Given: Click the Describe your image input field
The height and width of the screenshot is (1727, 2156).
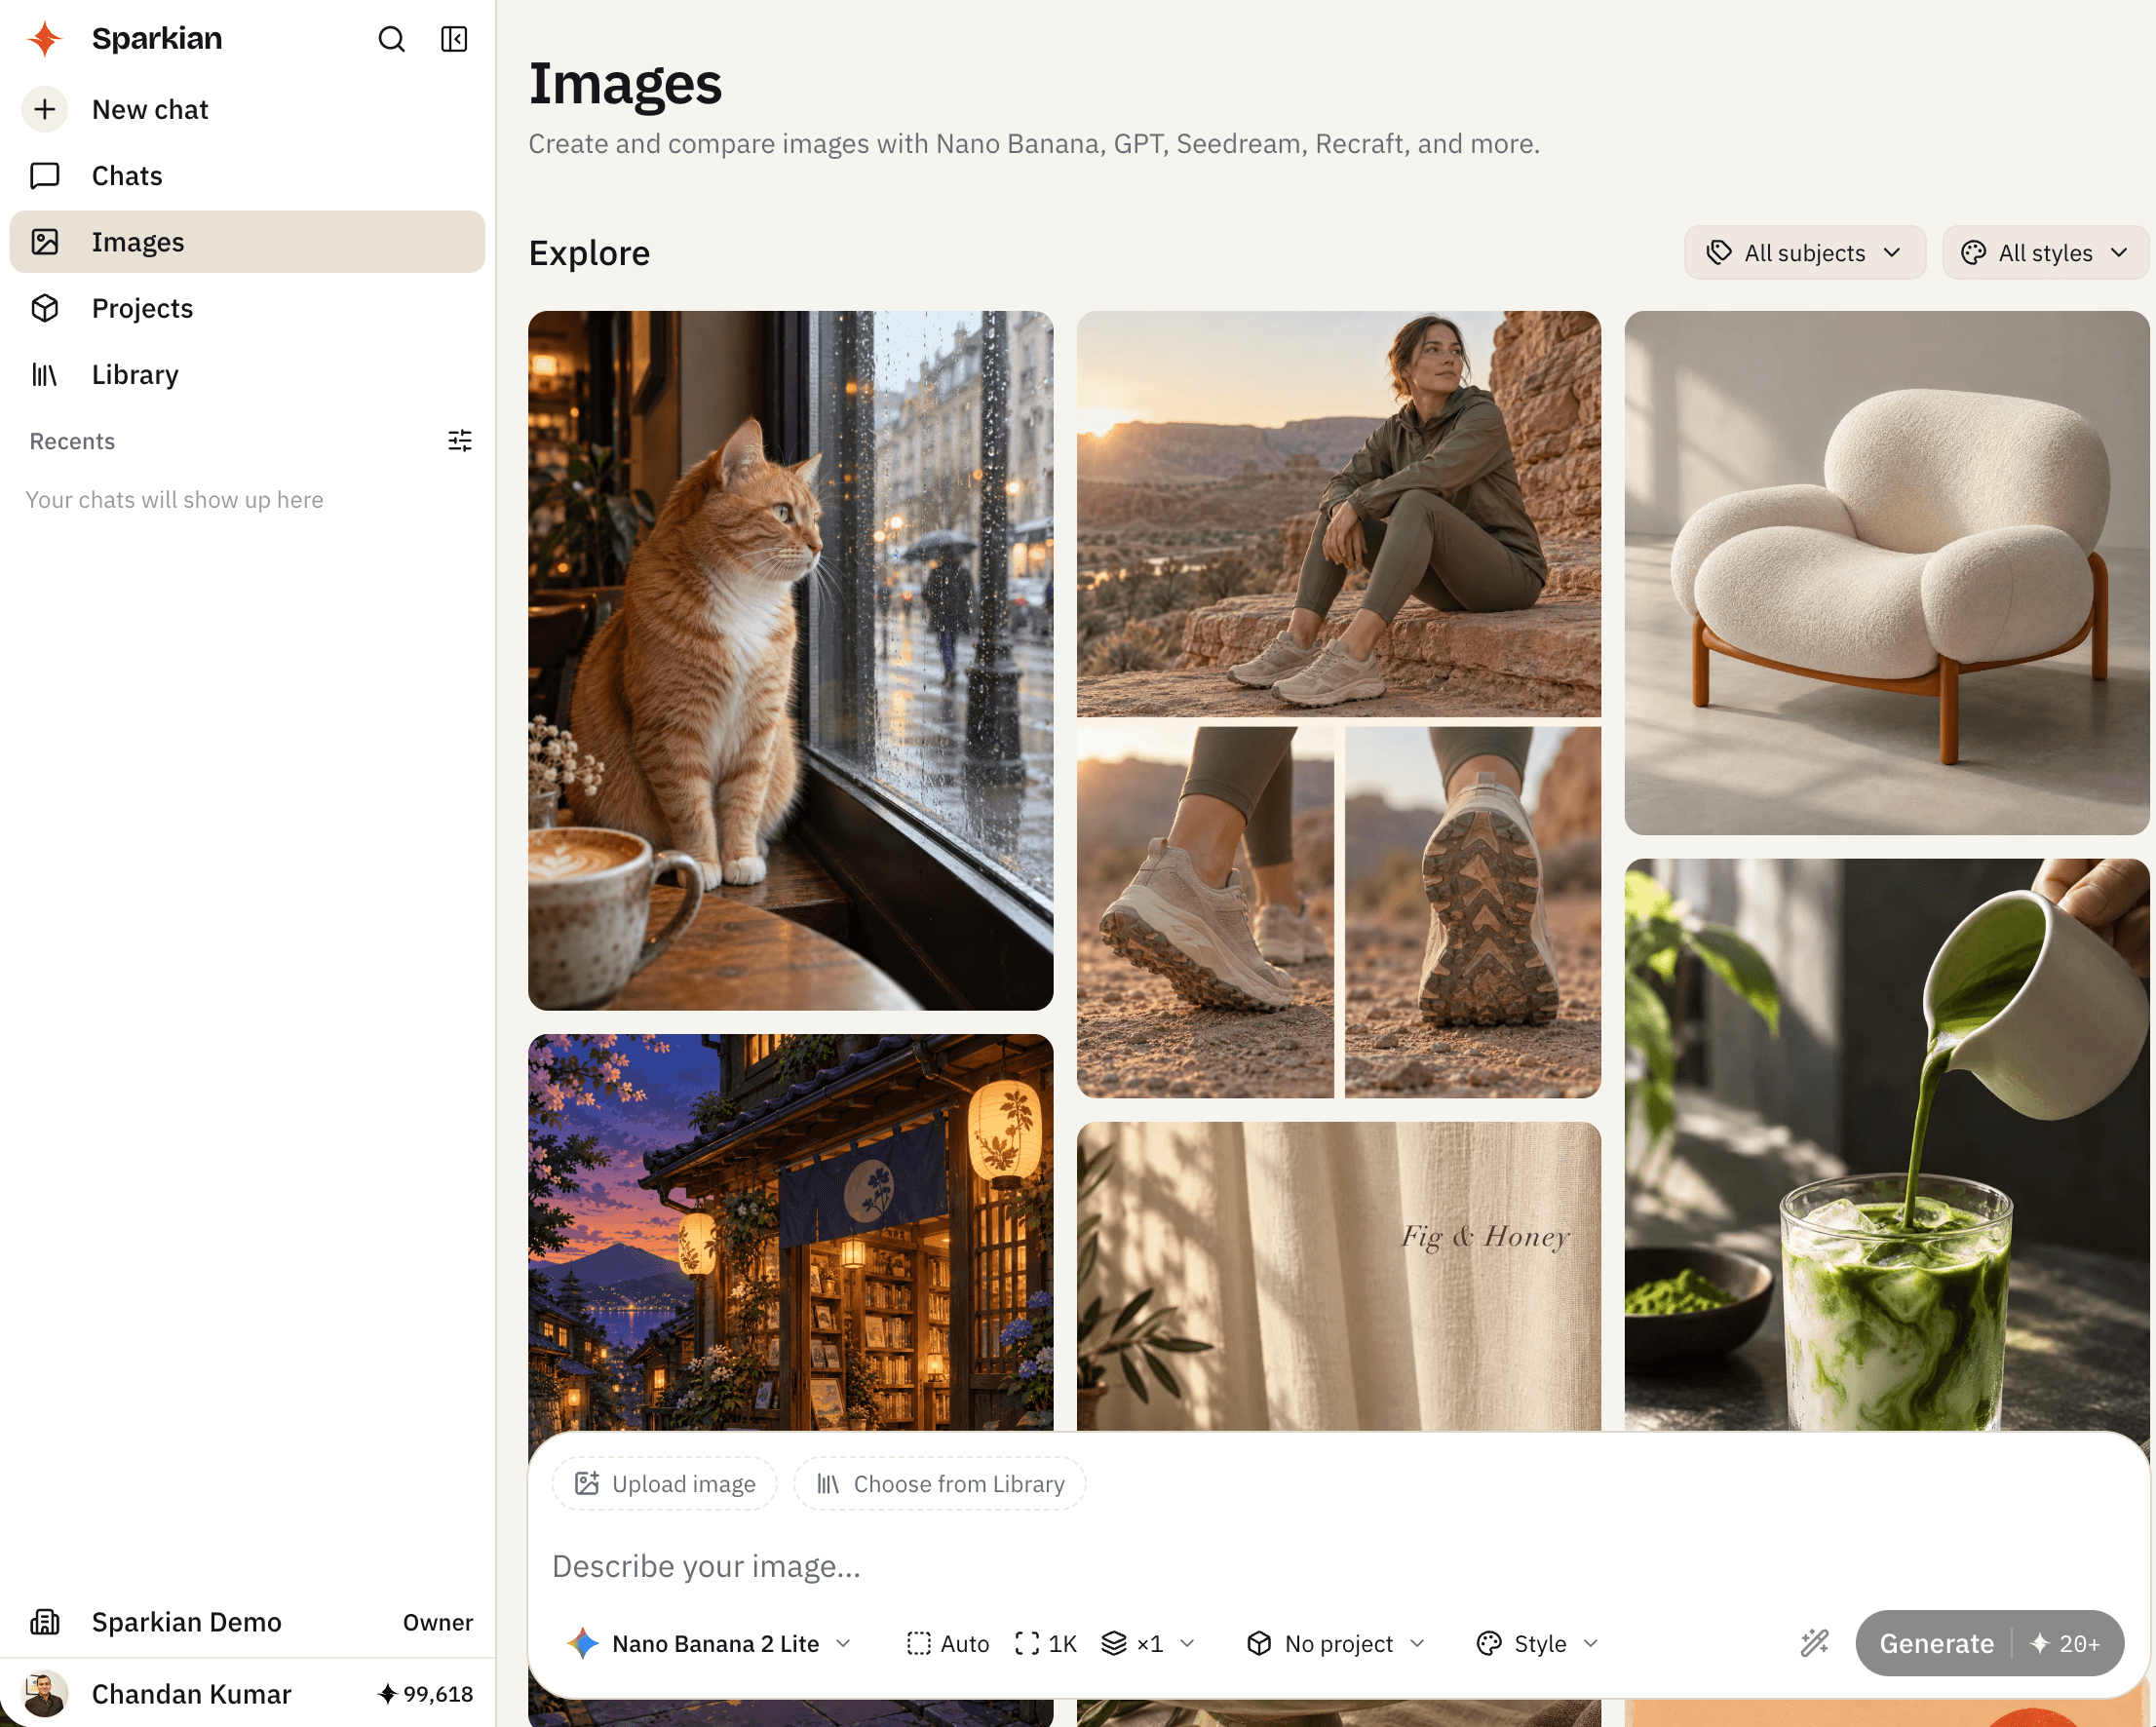Looking at the screenshot, I should click(x=1338, y=1566).
